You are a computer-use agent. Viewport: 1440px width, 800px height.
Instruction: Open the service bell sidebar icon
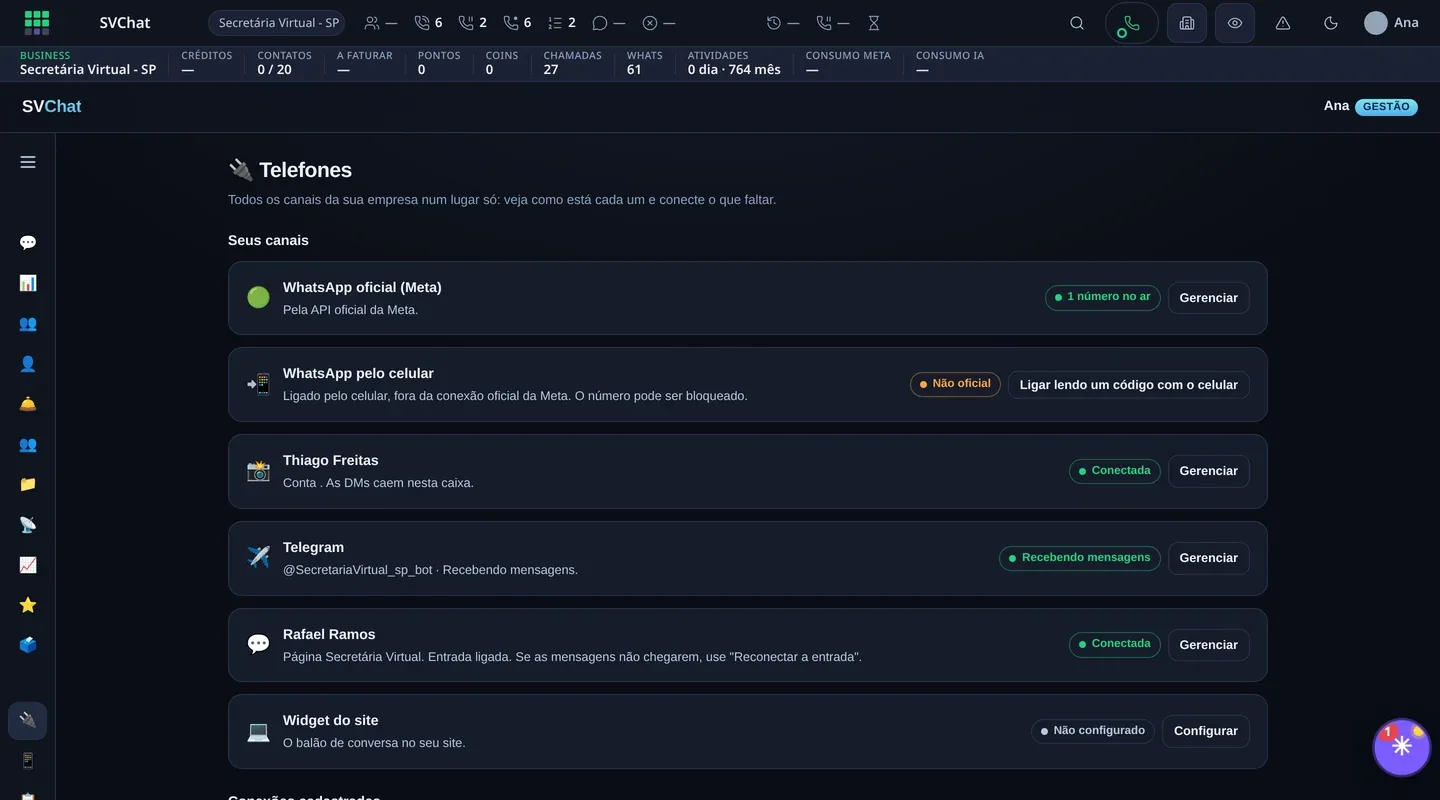pyautogui.click(x=28, y=404)
